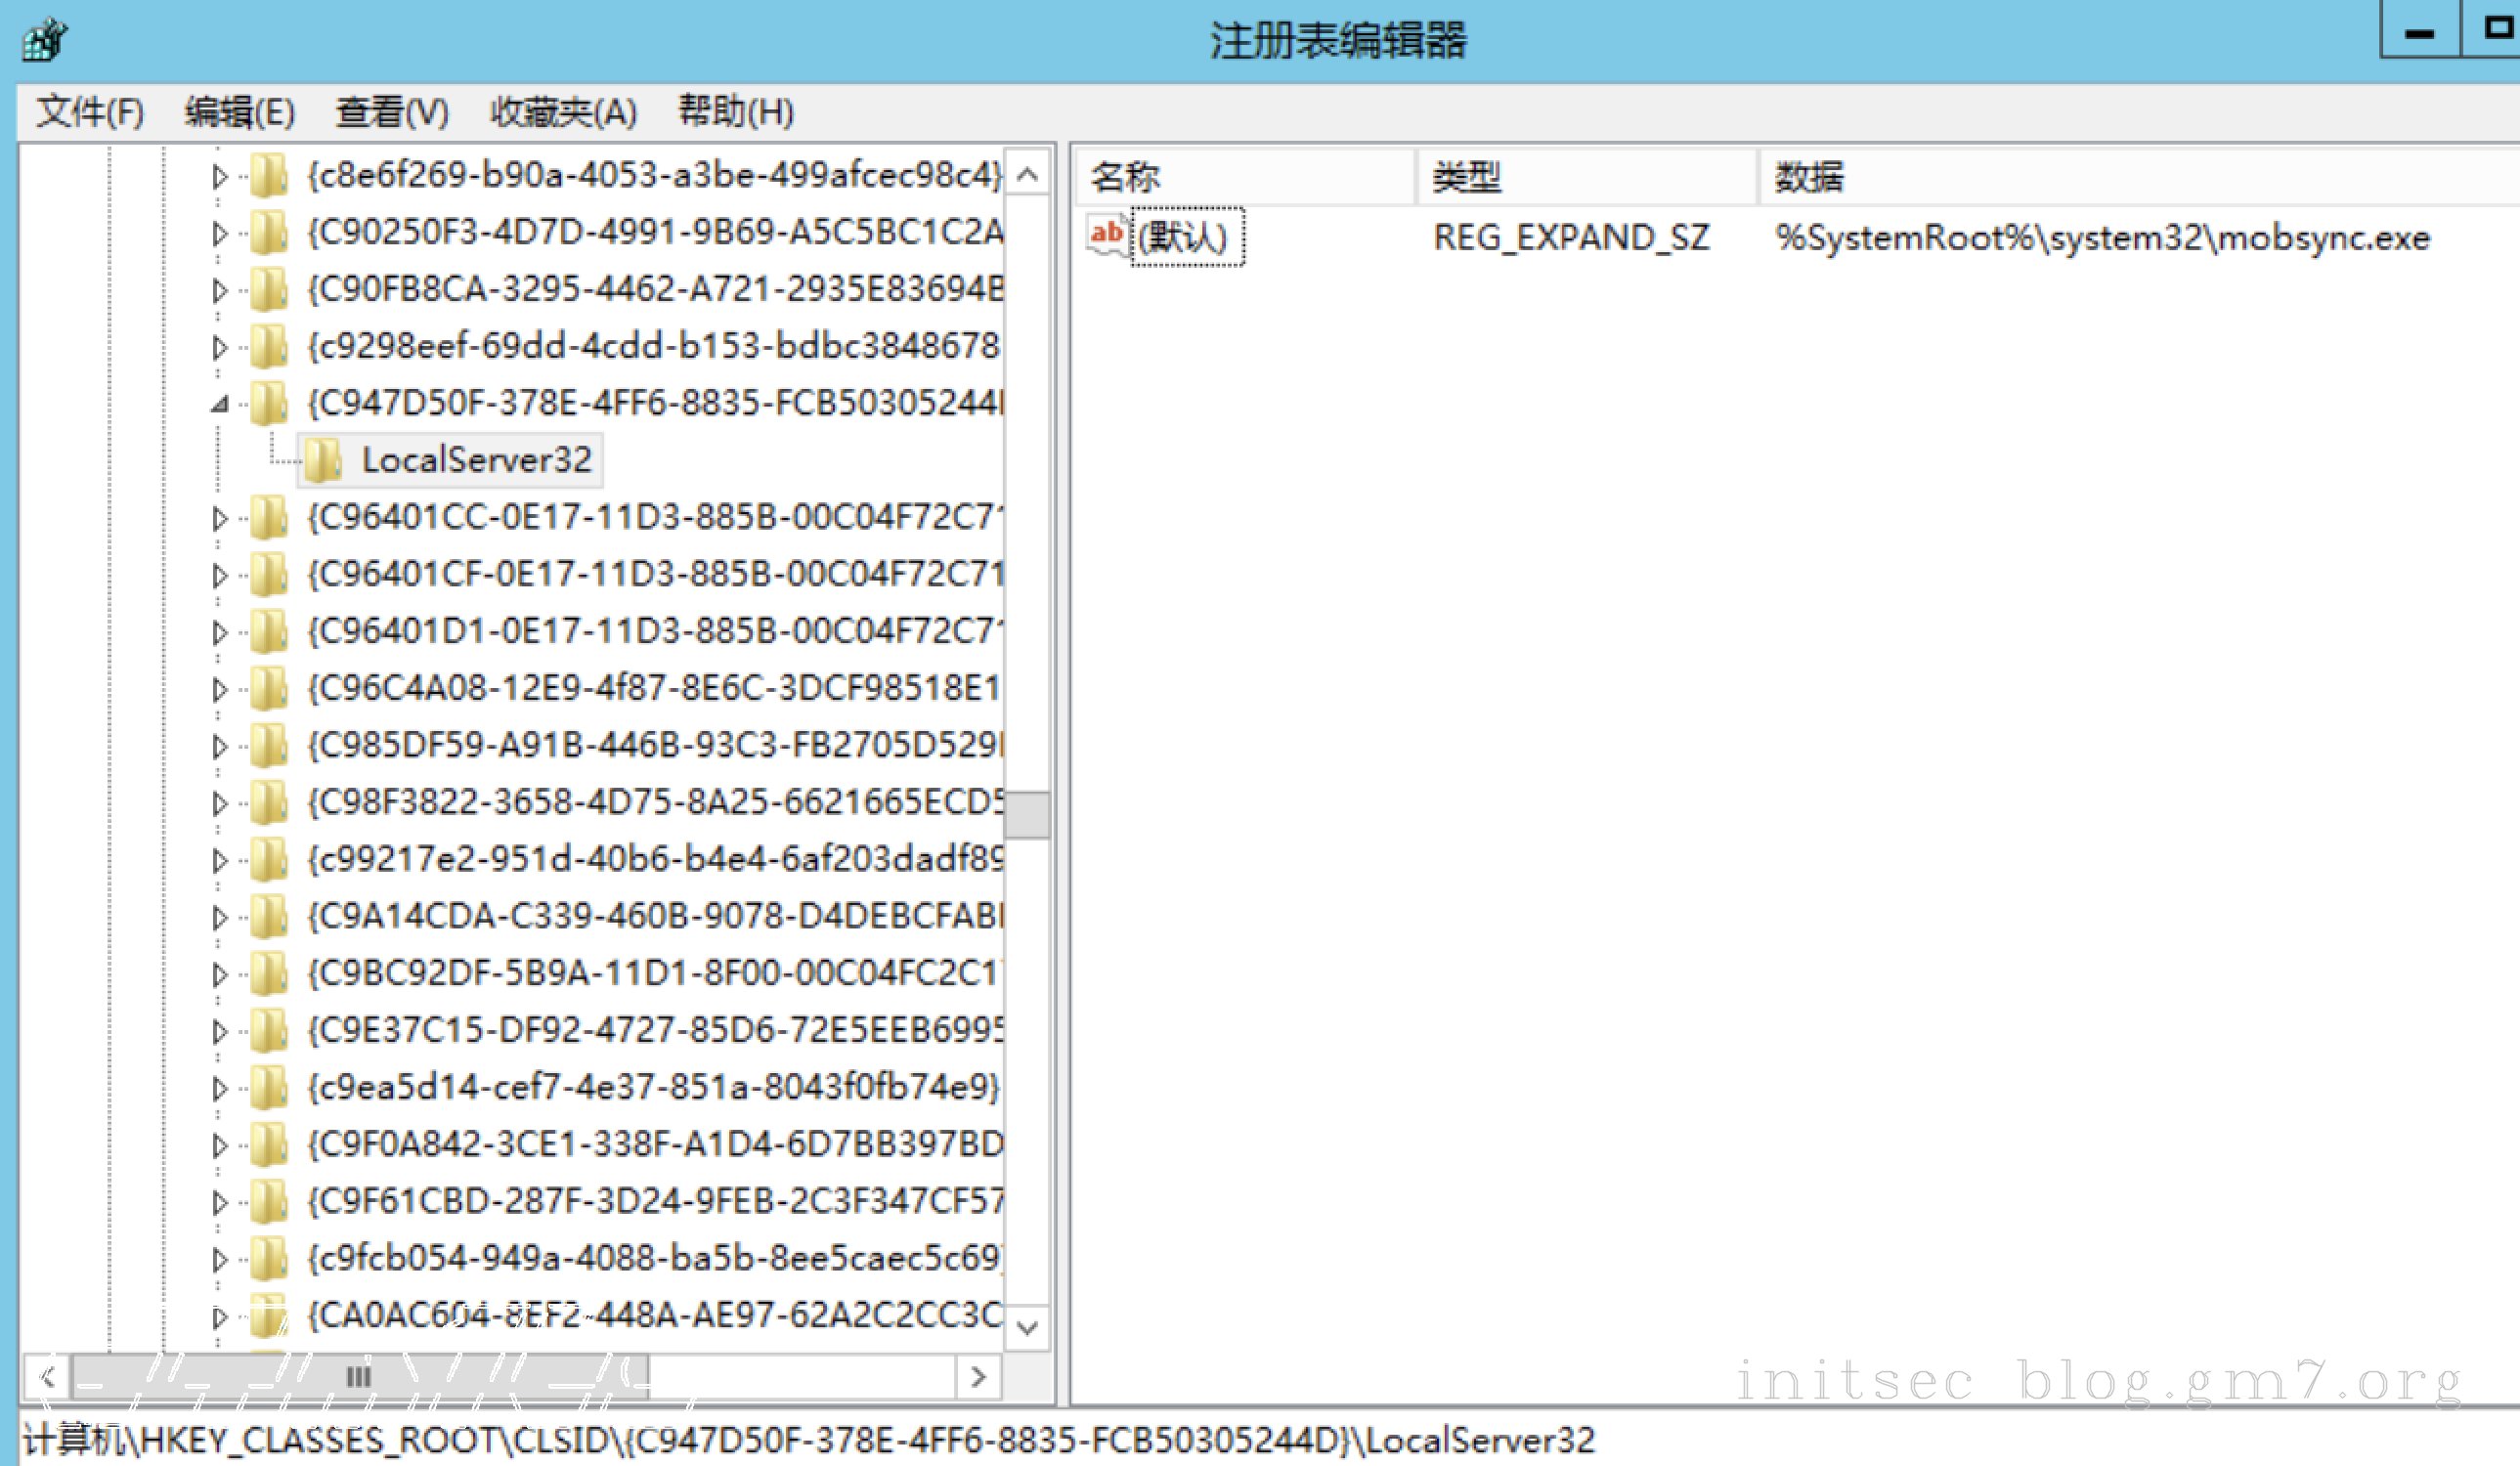
Task: Click folder icon of {C90250F3-4D7D-4991 key
Action: point(268,233)
